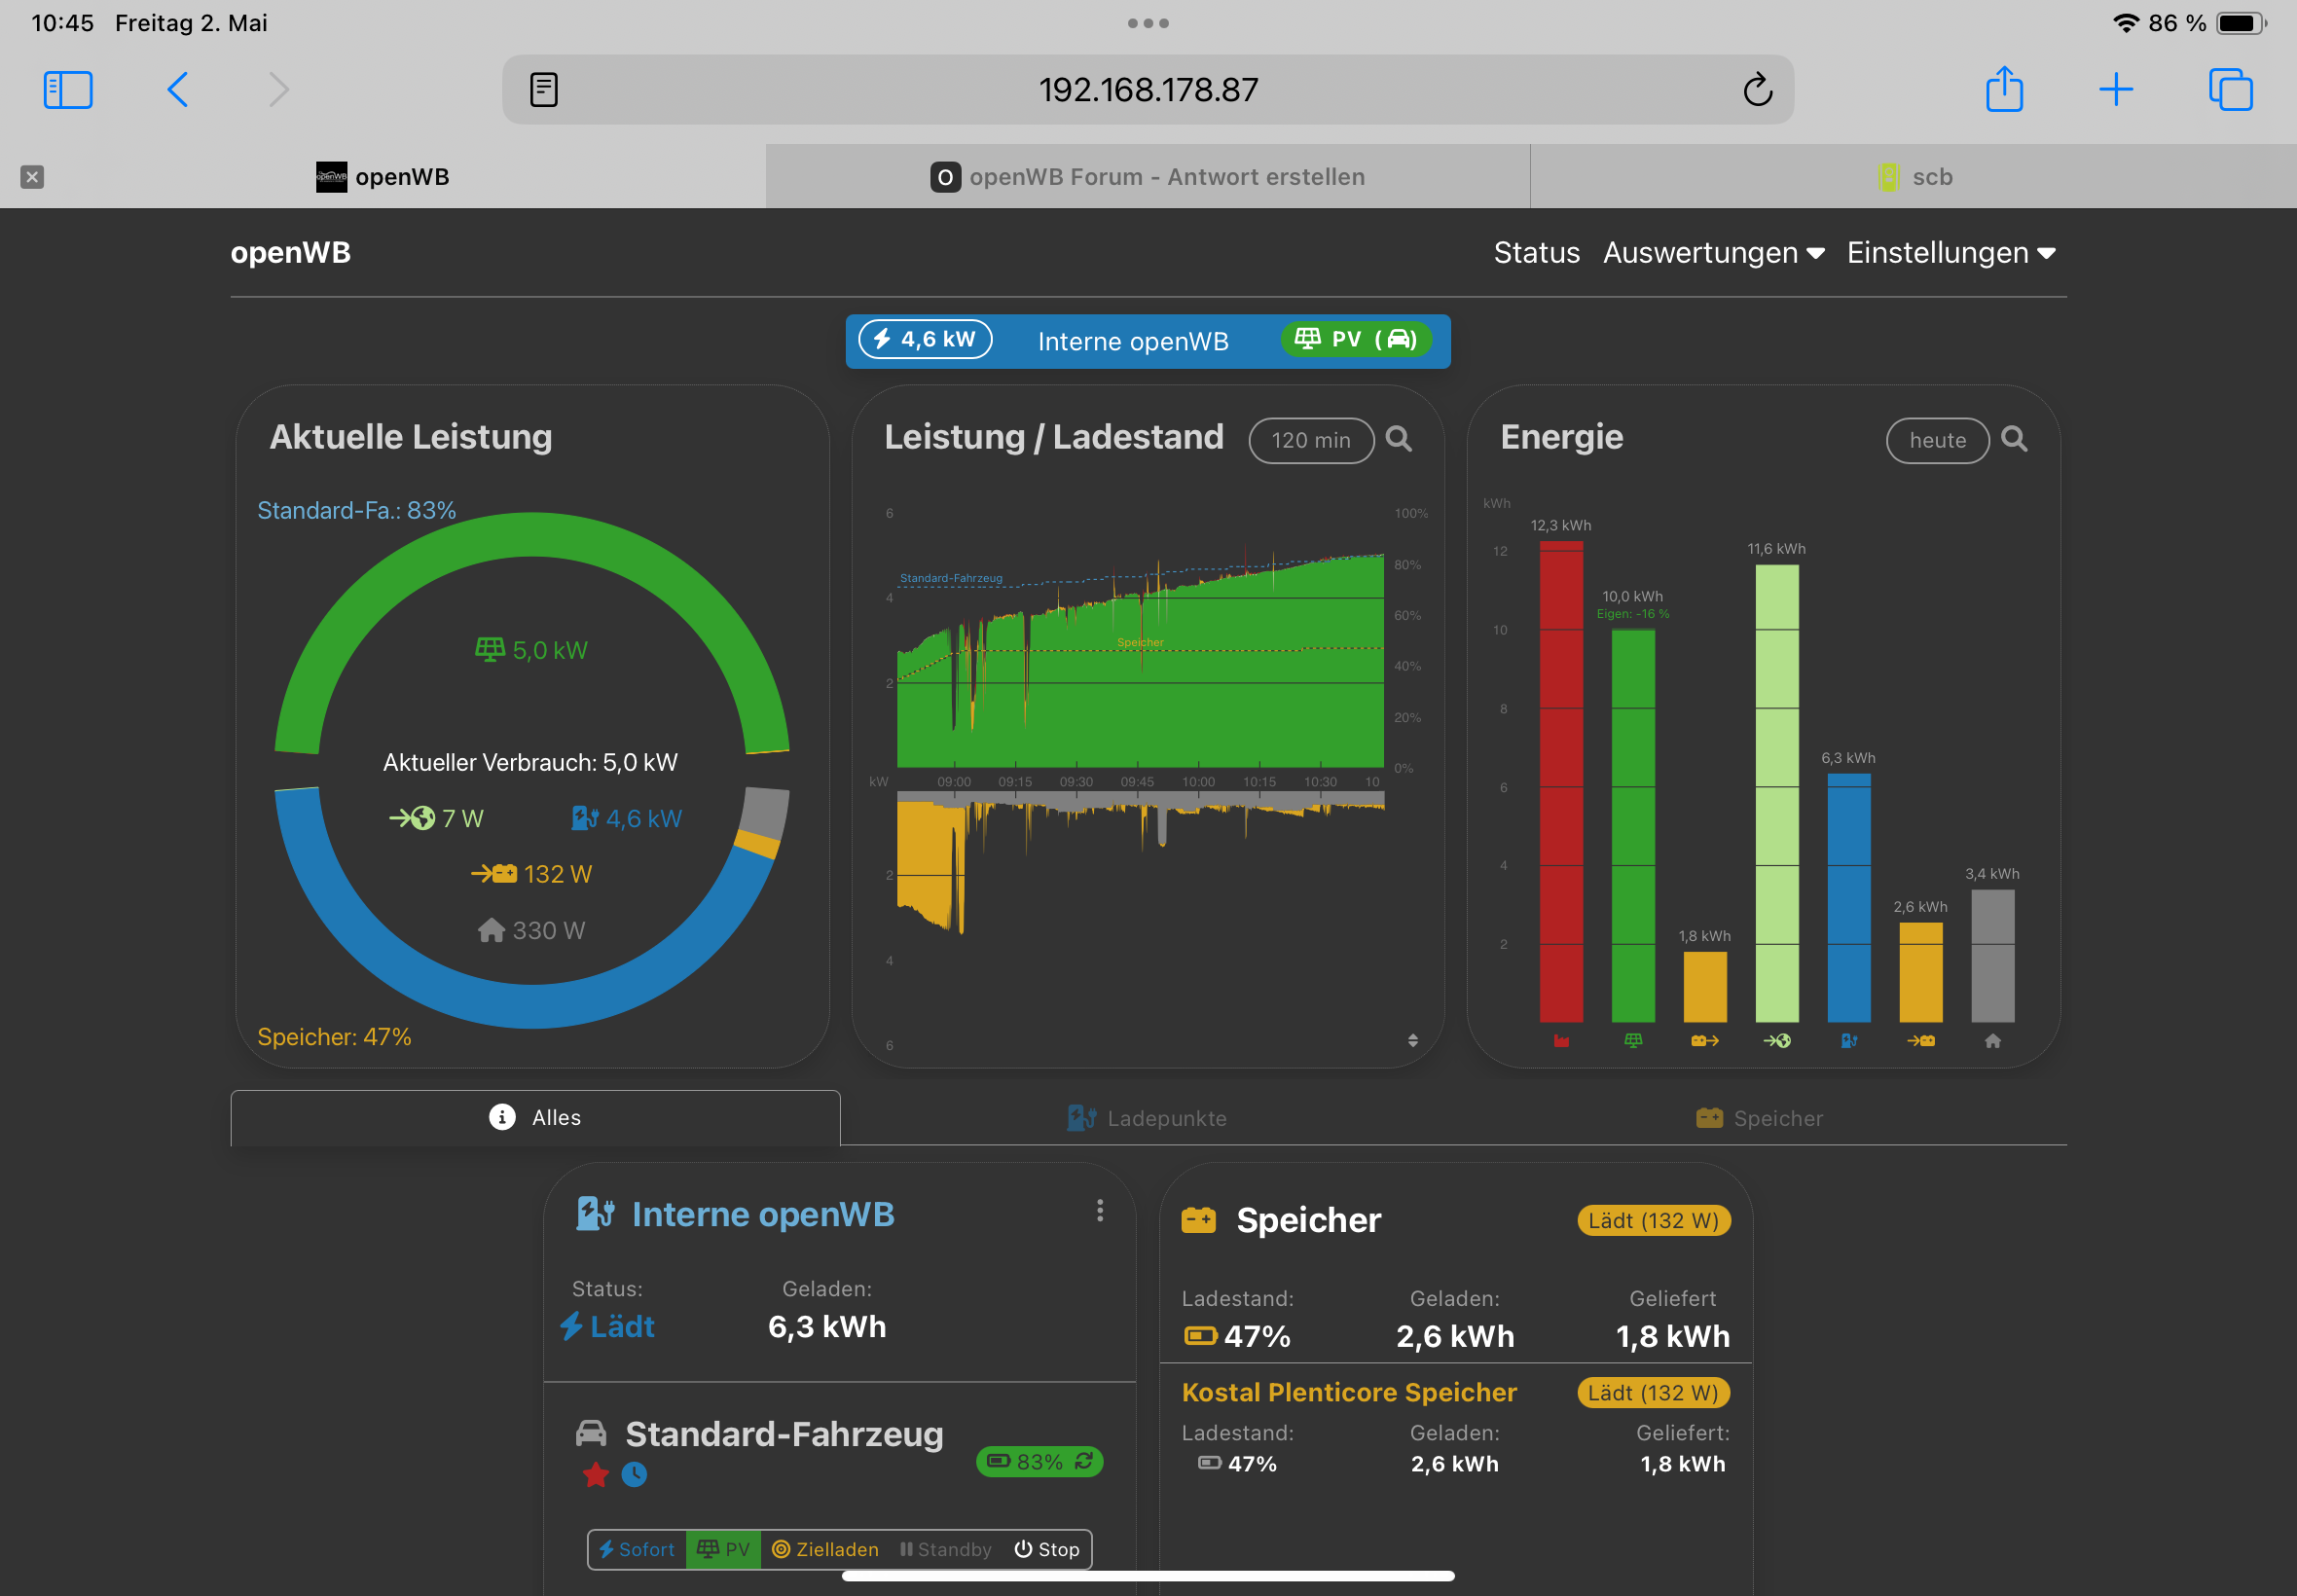Expand the Einstellungen dropdown

point(1950,253)
